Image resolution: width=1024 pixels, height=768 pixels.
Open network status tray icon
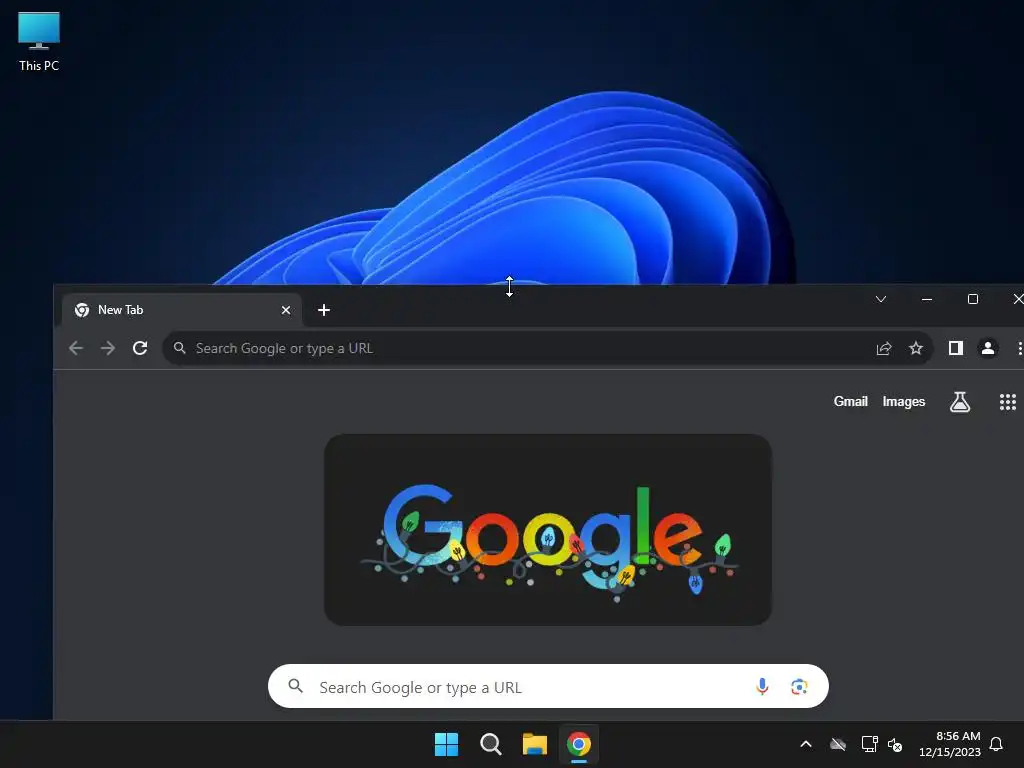869,744
